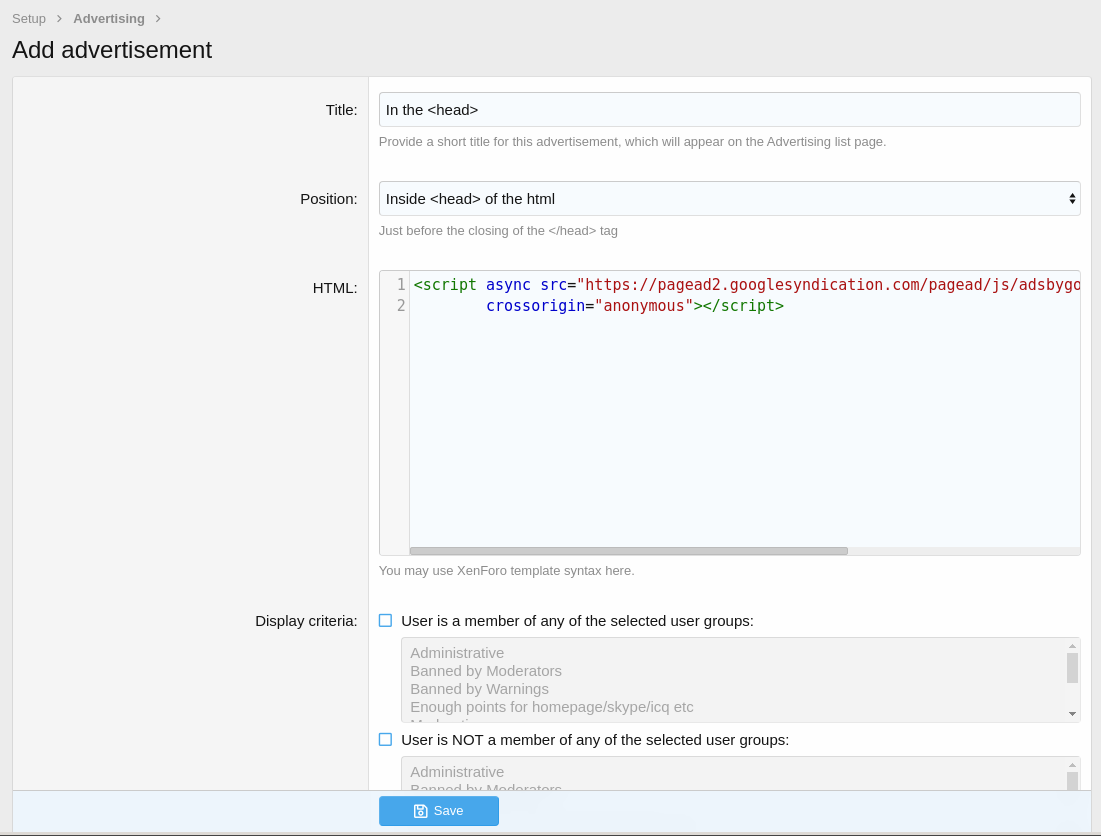Enable 'User is a member' criteria checkbox

385,621
